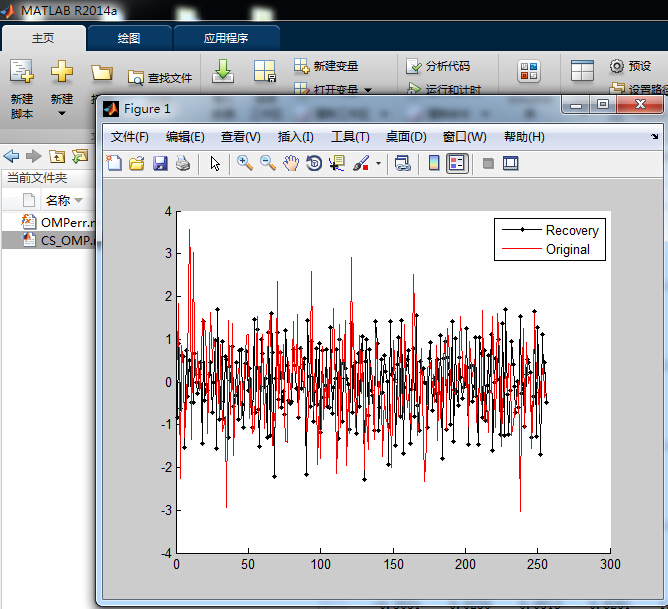Activate the Data Cursor tool
This screenshot has width=668, height=609.
pos(337,164)
